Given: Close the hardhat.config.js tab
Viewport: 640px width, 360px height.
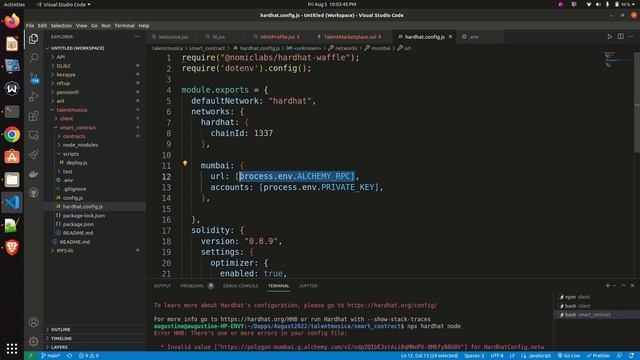Looking at the screenshot, I should pos(451,36).
